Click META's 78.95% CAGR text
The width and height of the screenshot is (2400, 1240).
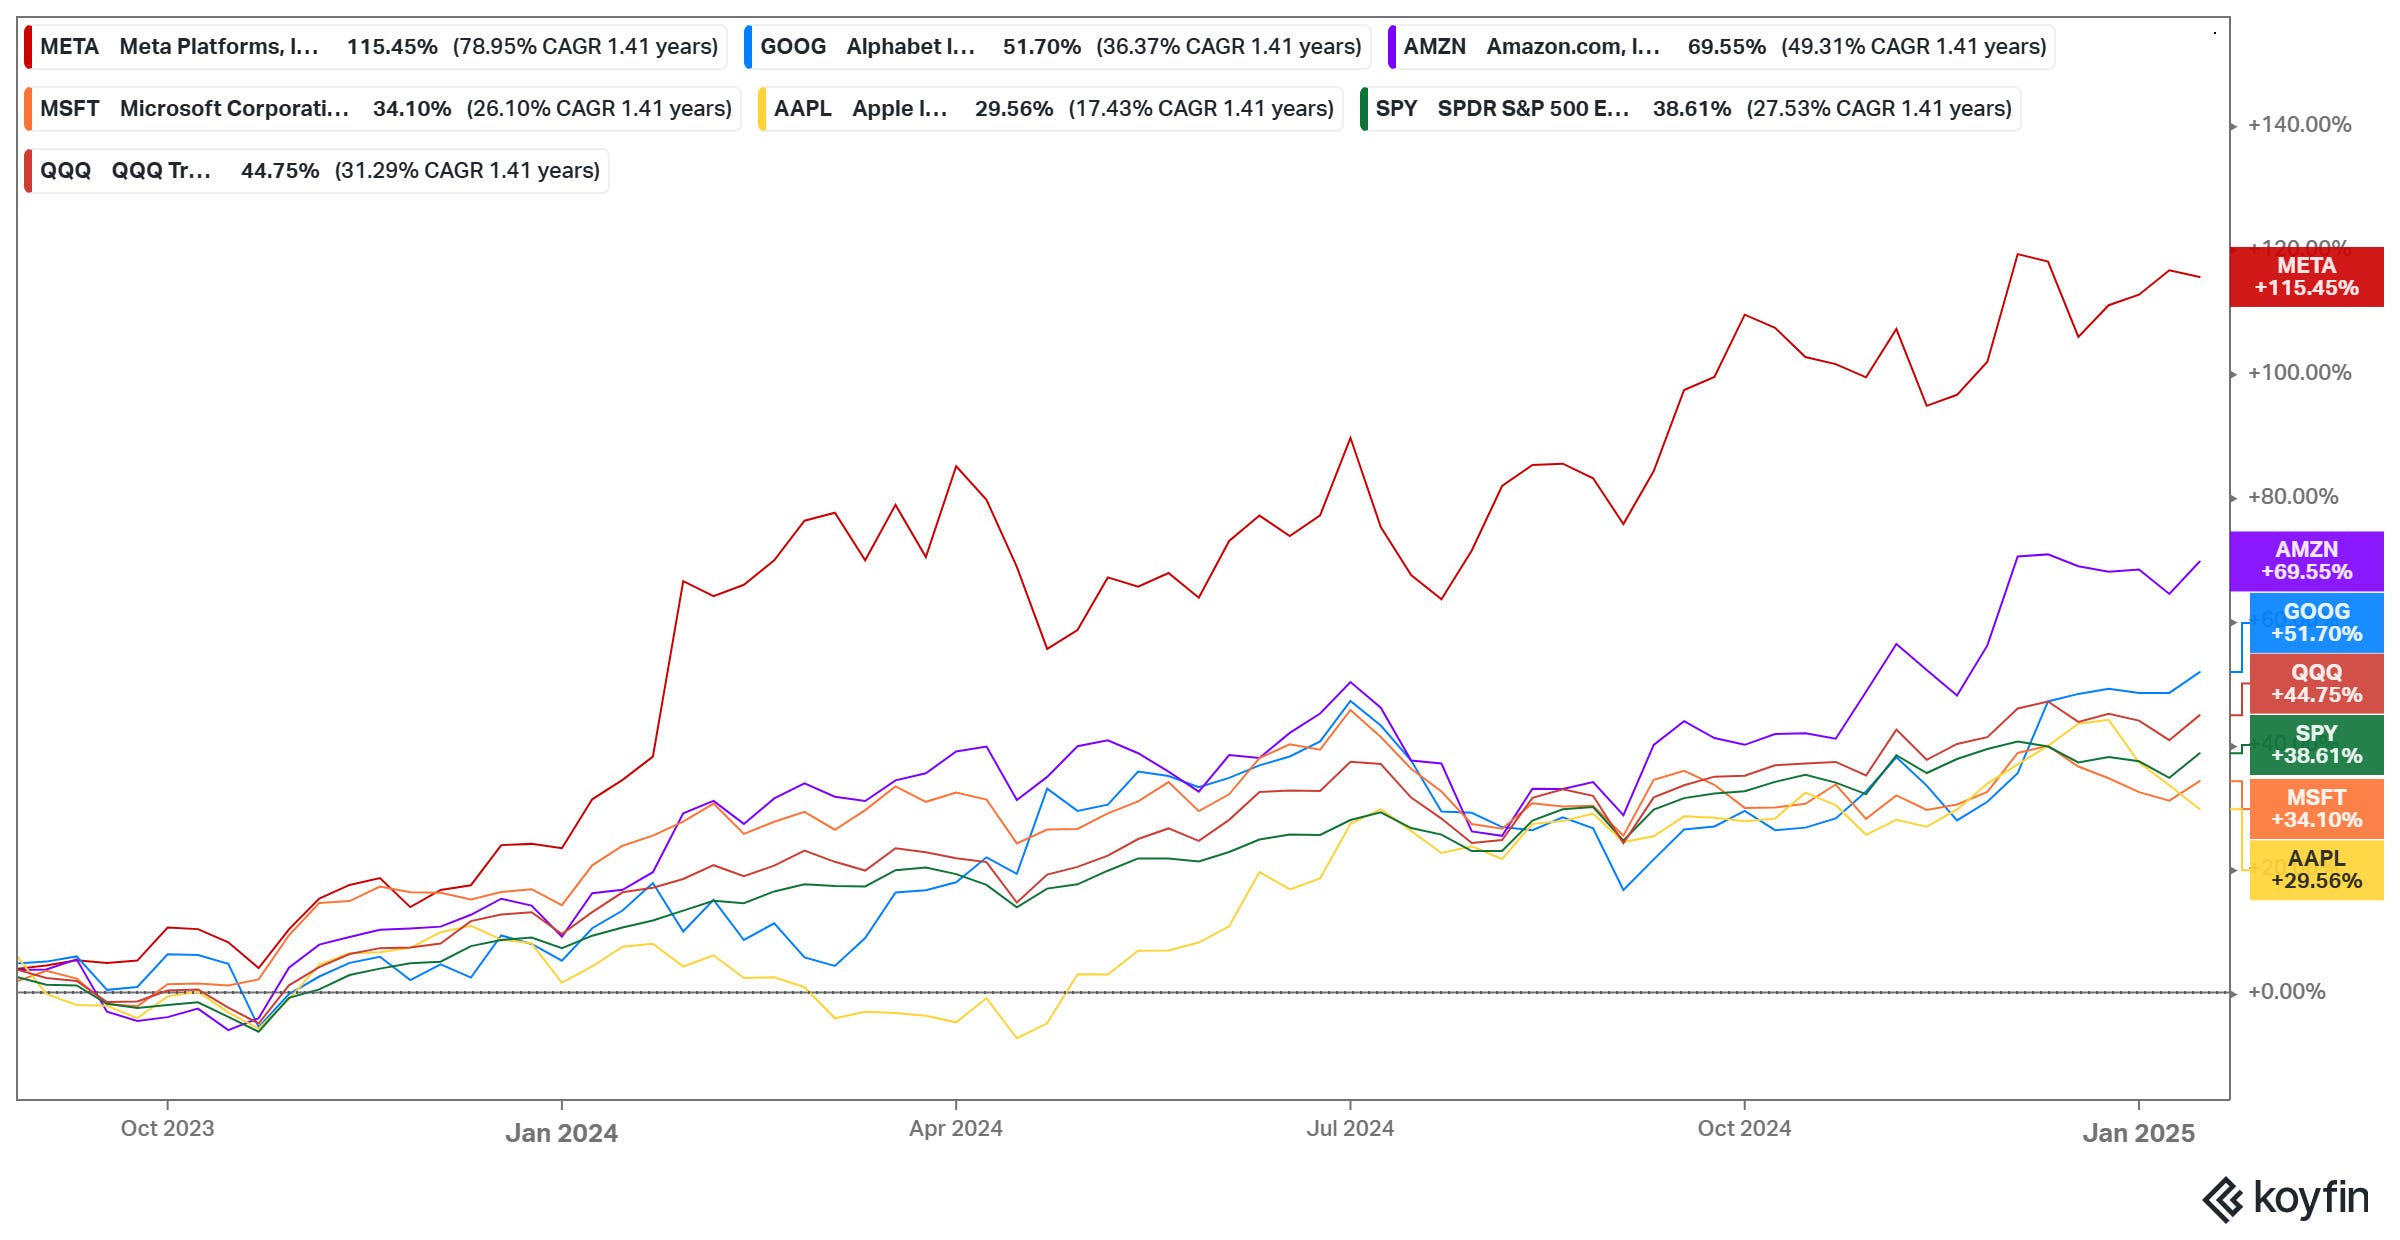point(585,47)
